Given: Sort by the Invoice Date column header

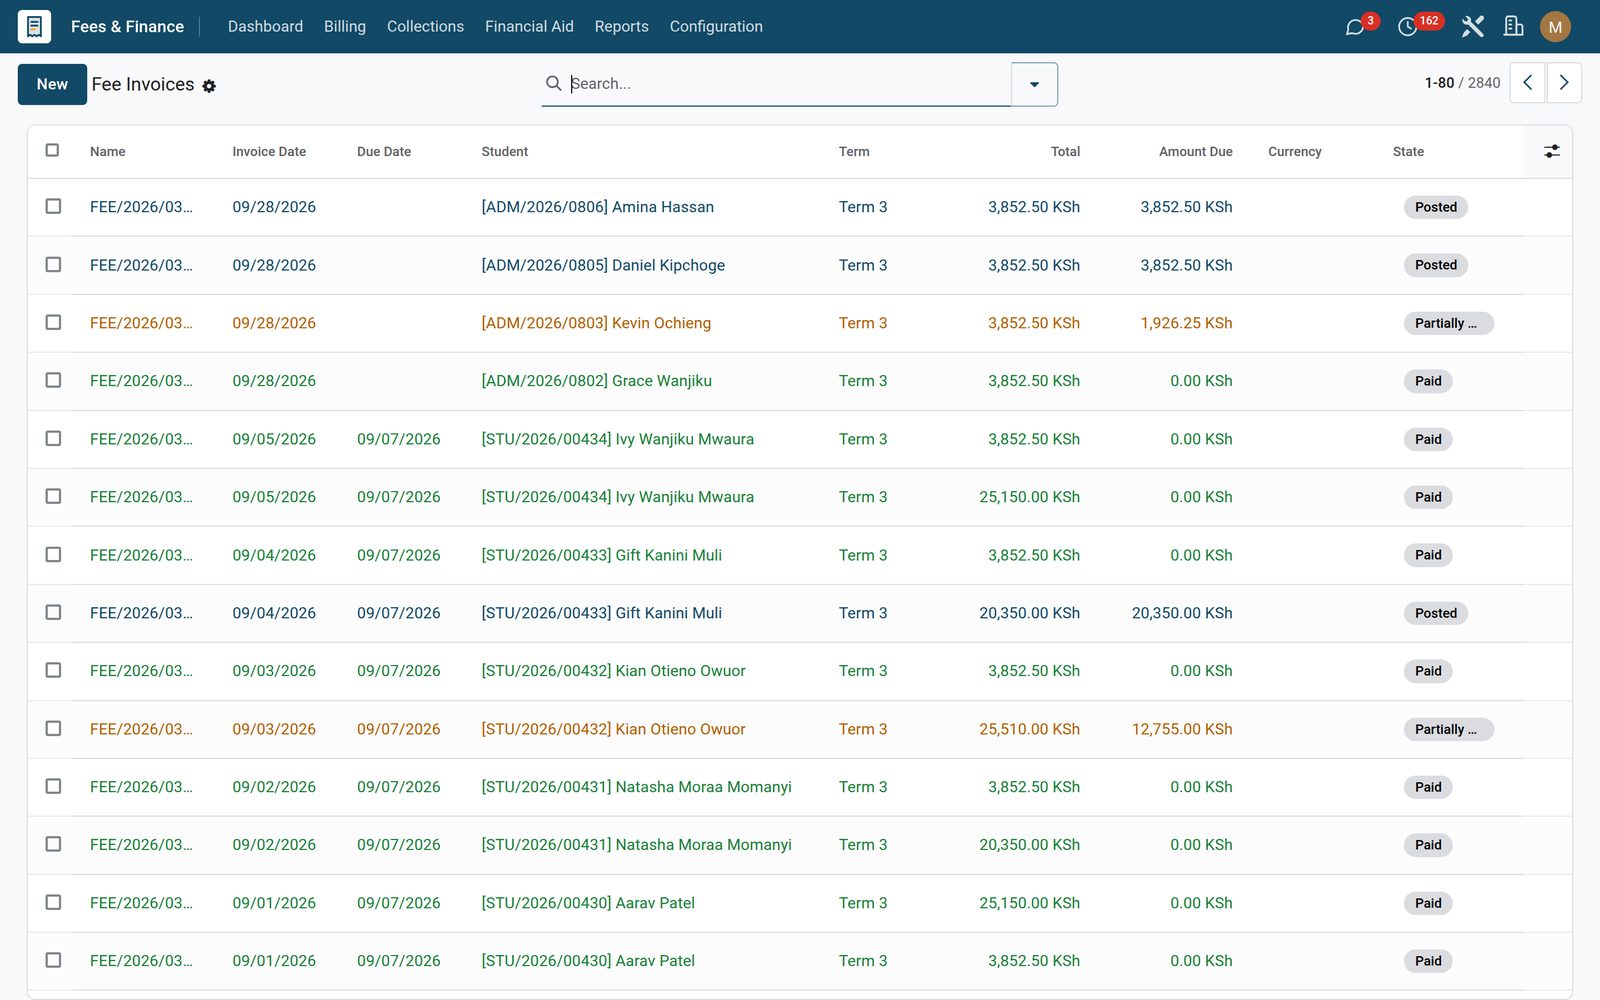Looking at the screenshot, I should tap(269, 152).
